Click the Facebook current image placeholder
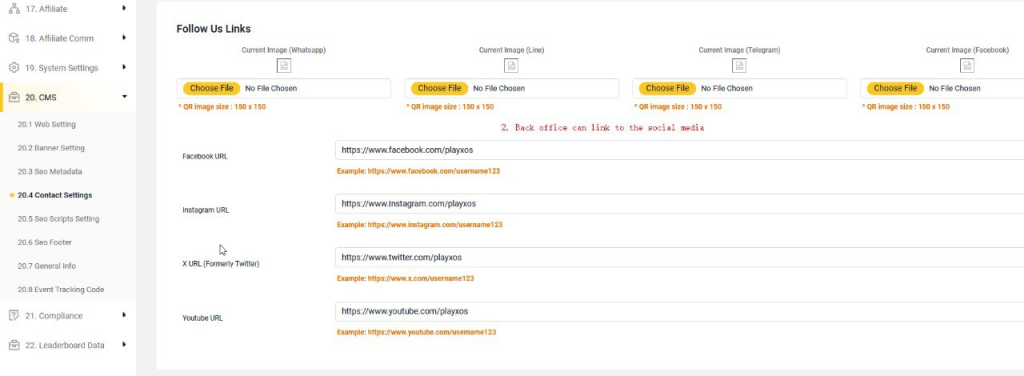The width and height of the screenshot is (1024, 376). [x=967, y=65]
